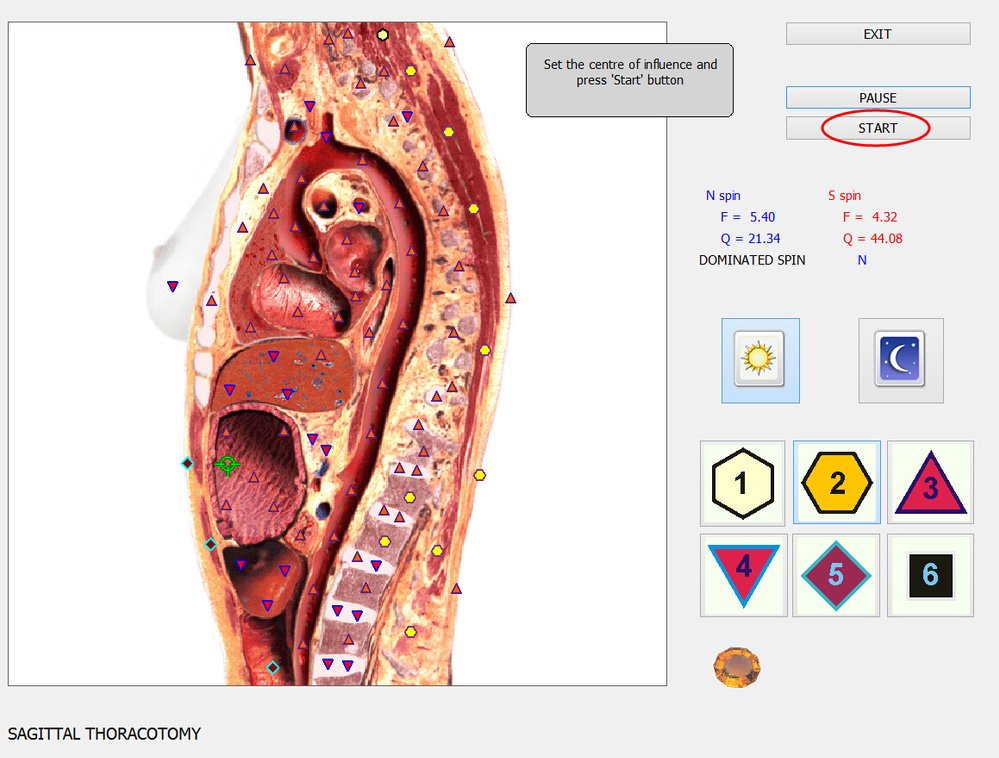
Task: Select the diamond level 5 icon
Action: point(836,575)
